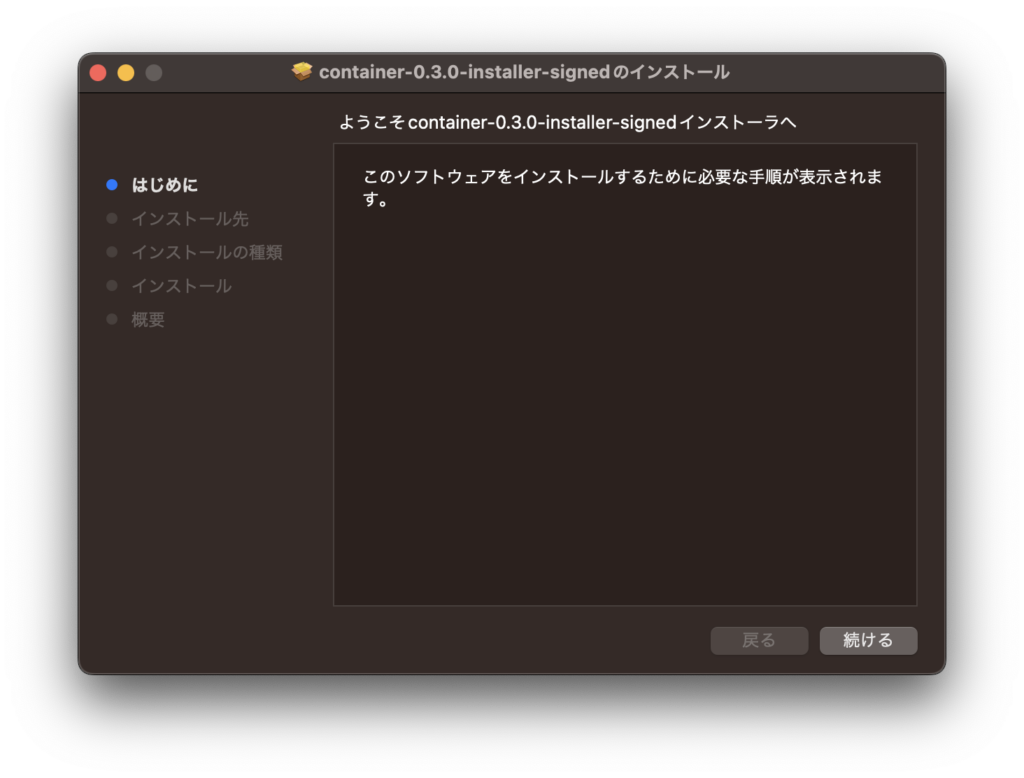1024x778 pixels.
Task: Close the installer window with red button
Action: click(x=98, y=73)
